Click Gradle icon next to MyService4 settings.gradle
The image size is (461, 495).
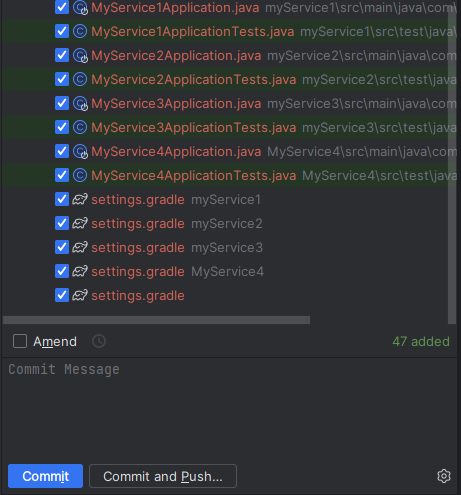click(x=80, y=271)
